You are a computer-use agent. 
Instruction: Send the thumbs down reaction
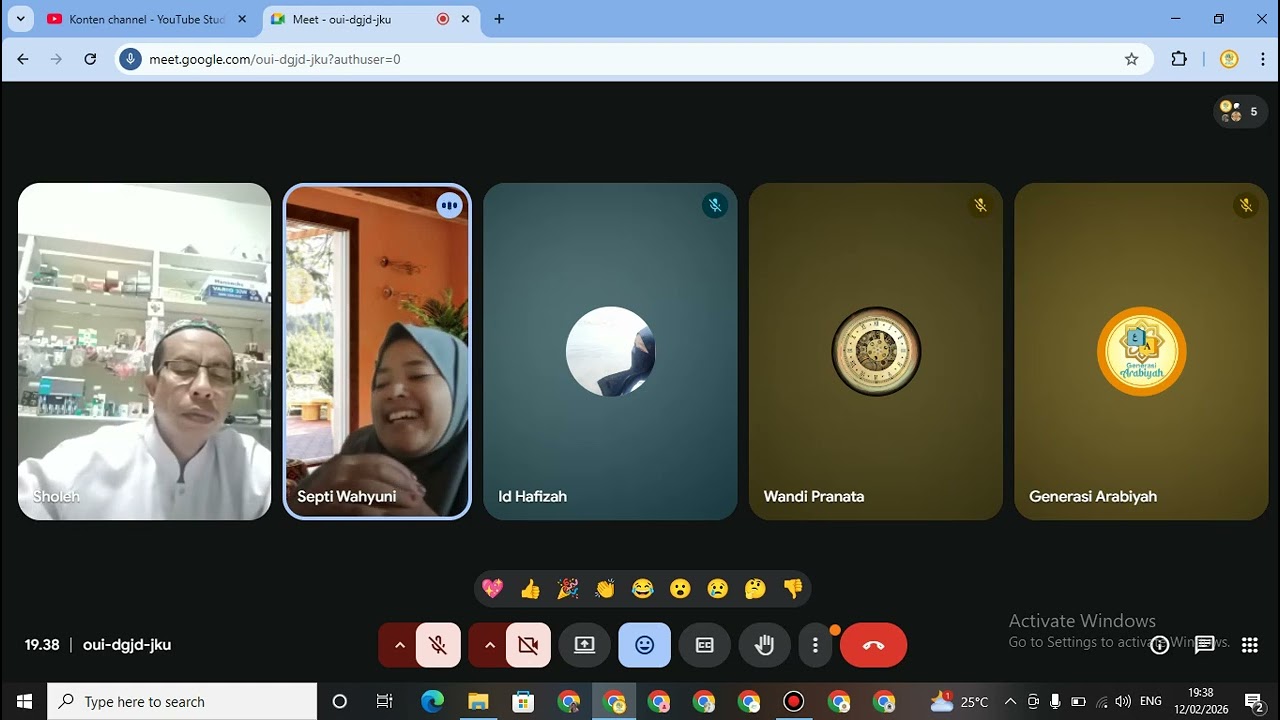[x=793, y=589]
